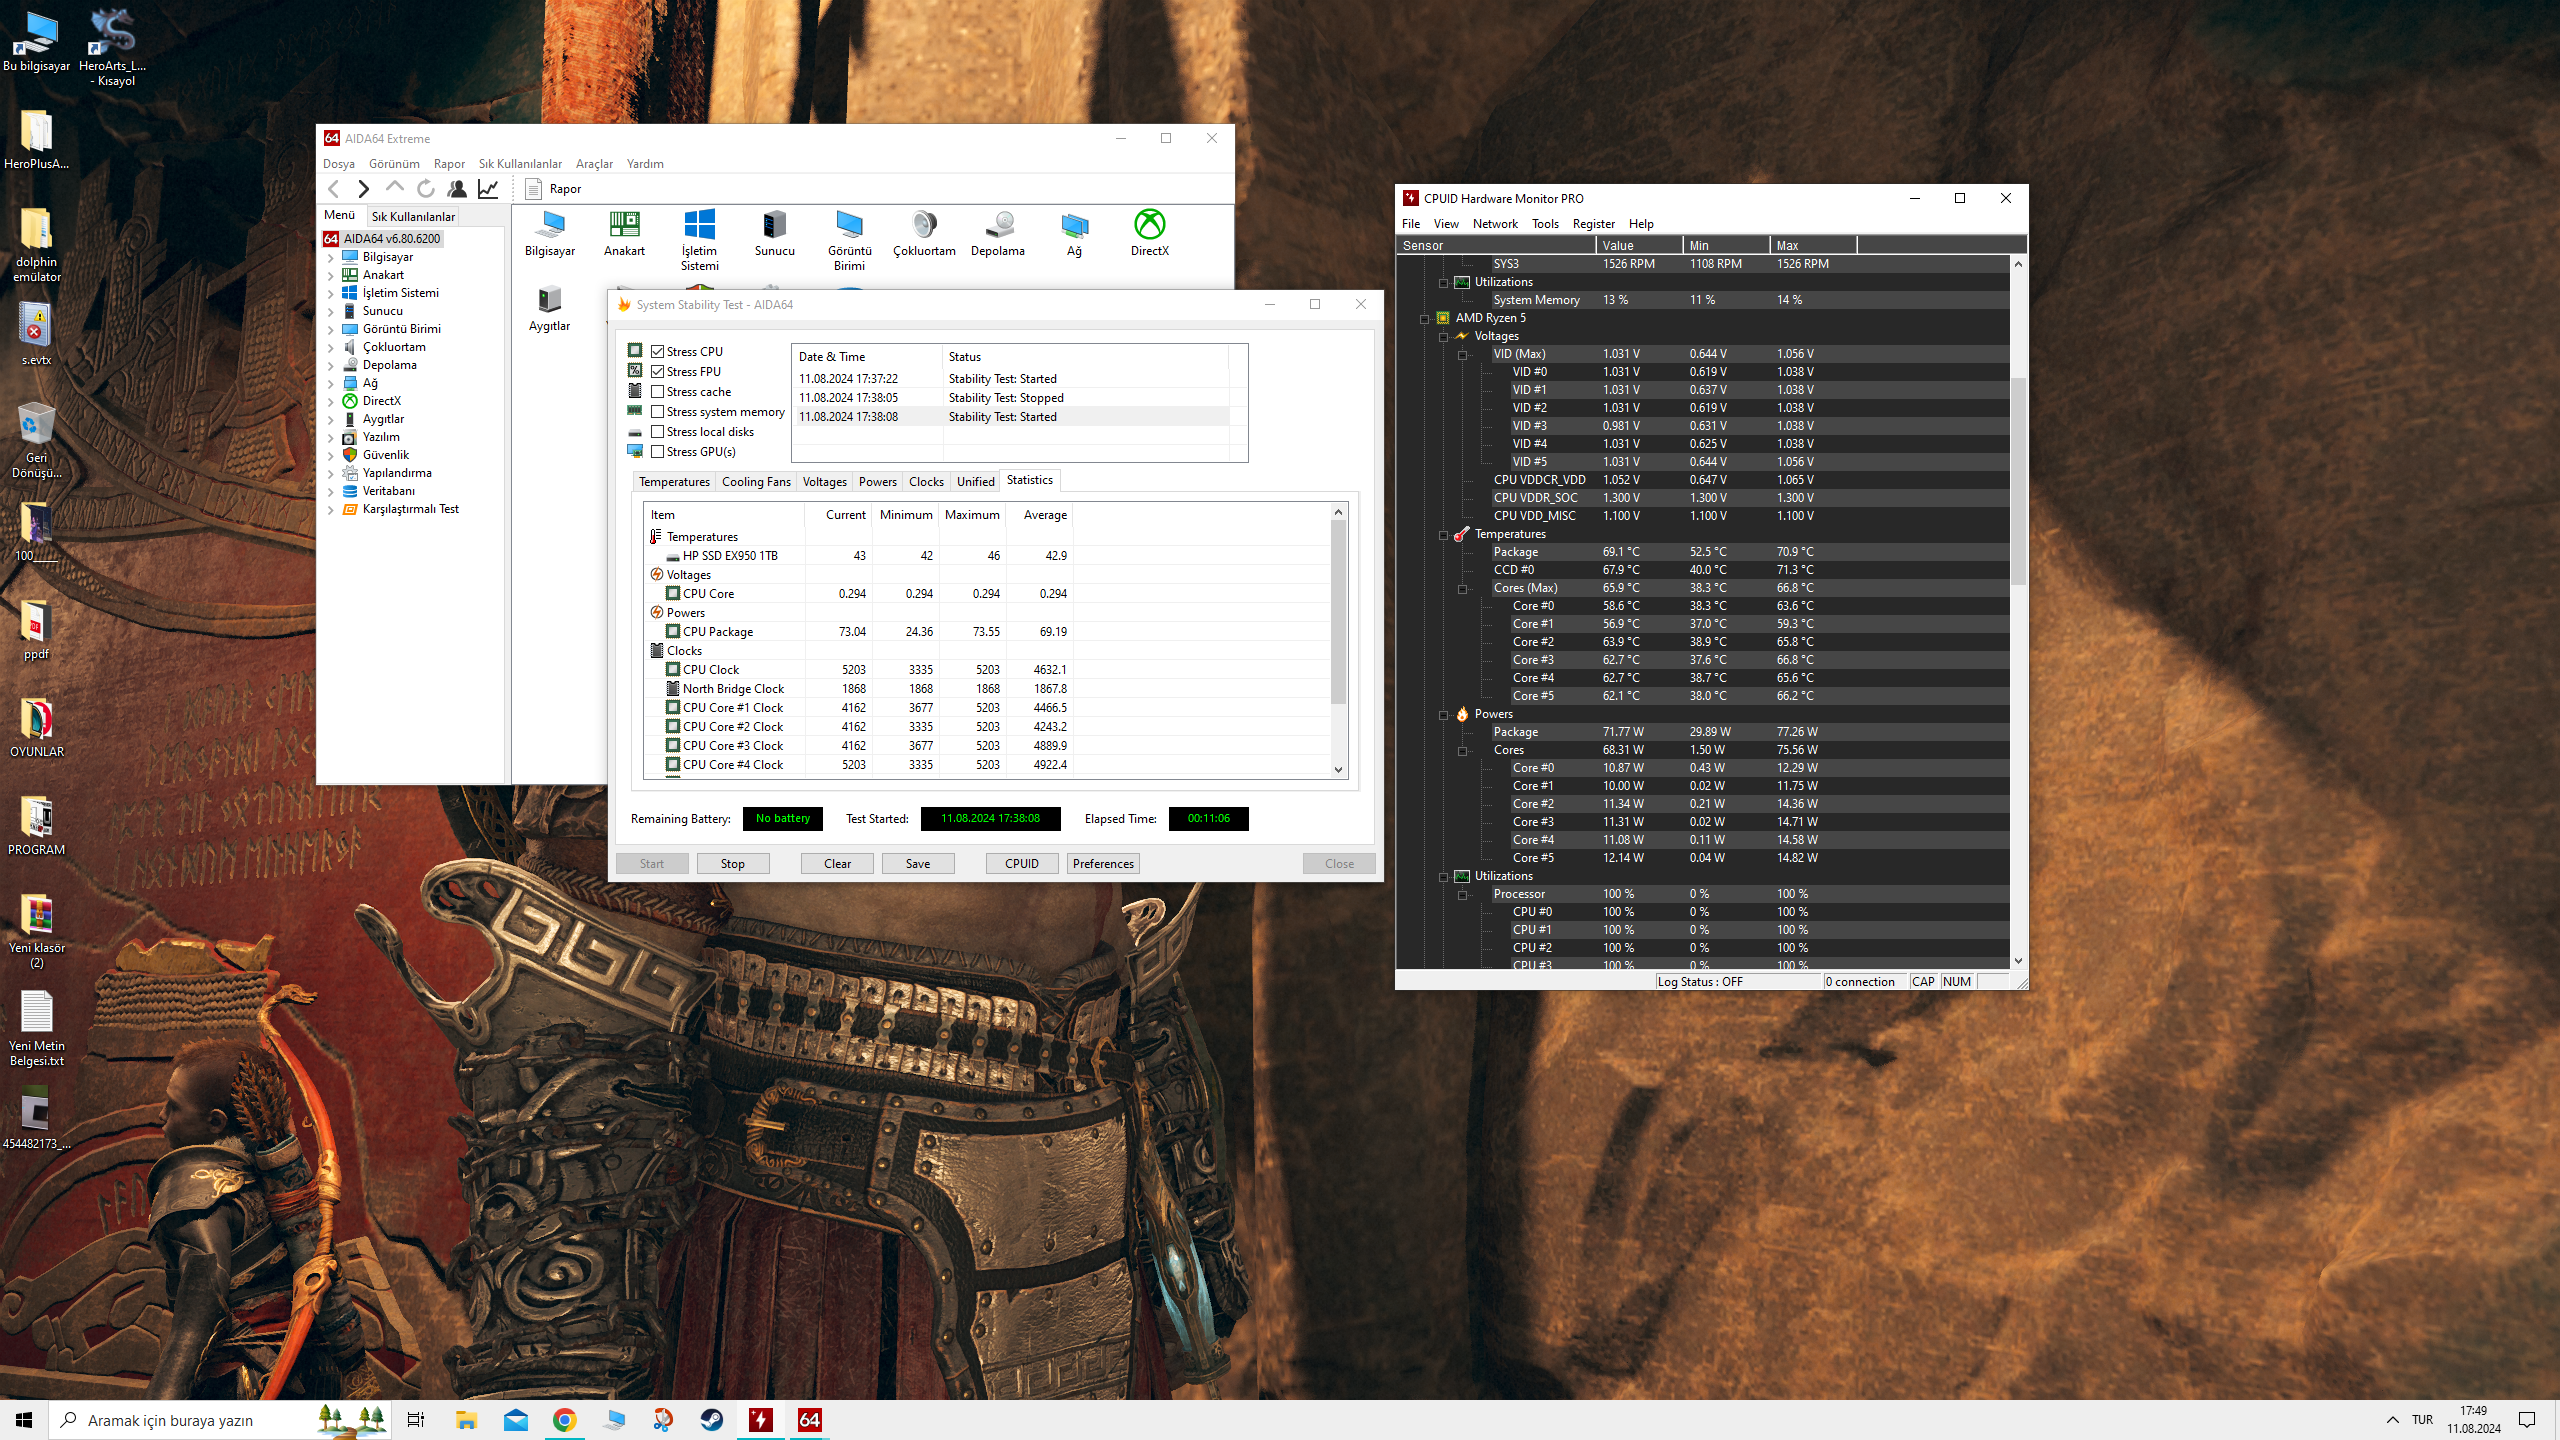Click the back arrow in AIDA64 toolbar

[x=334, y=189]
